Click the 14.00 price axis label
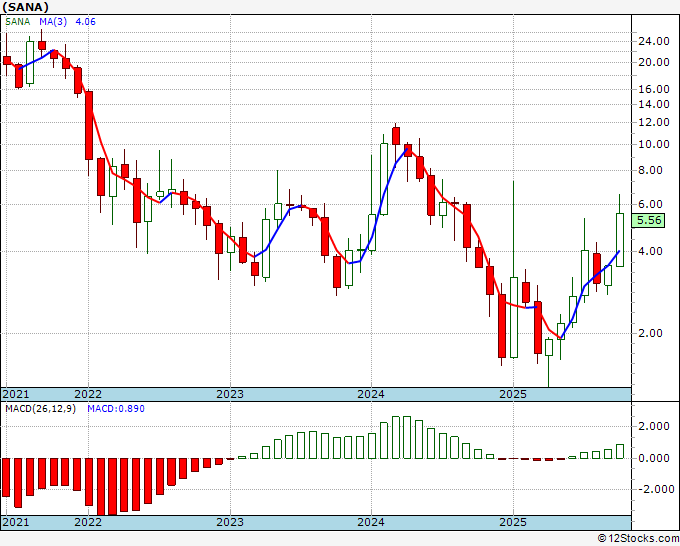This screenshot has height=546, width=680. (x=654, y=104)
